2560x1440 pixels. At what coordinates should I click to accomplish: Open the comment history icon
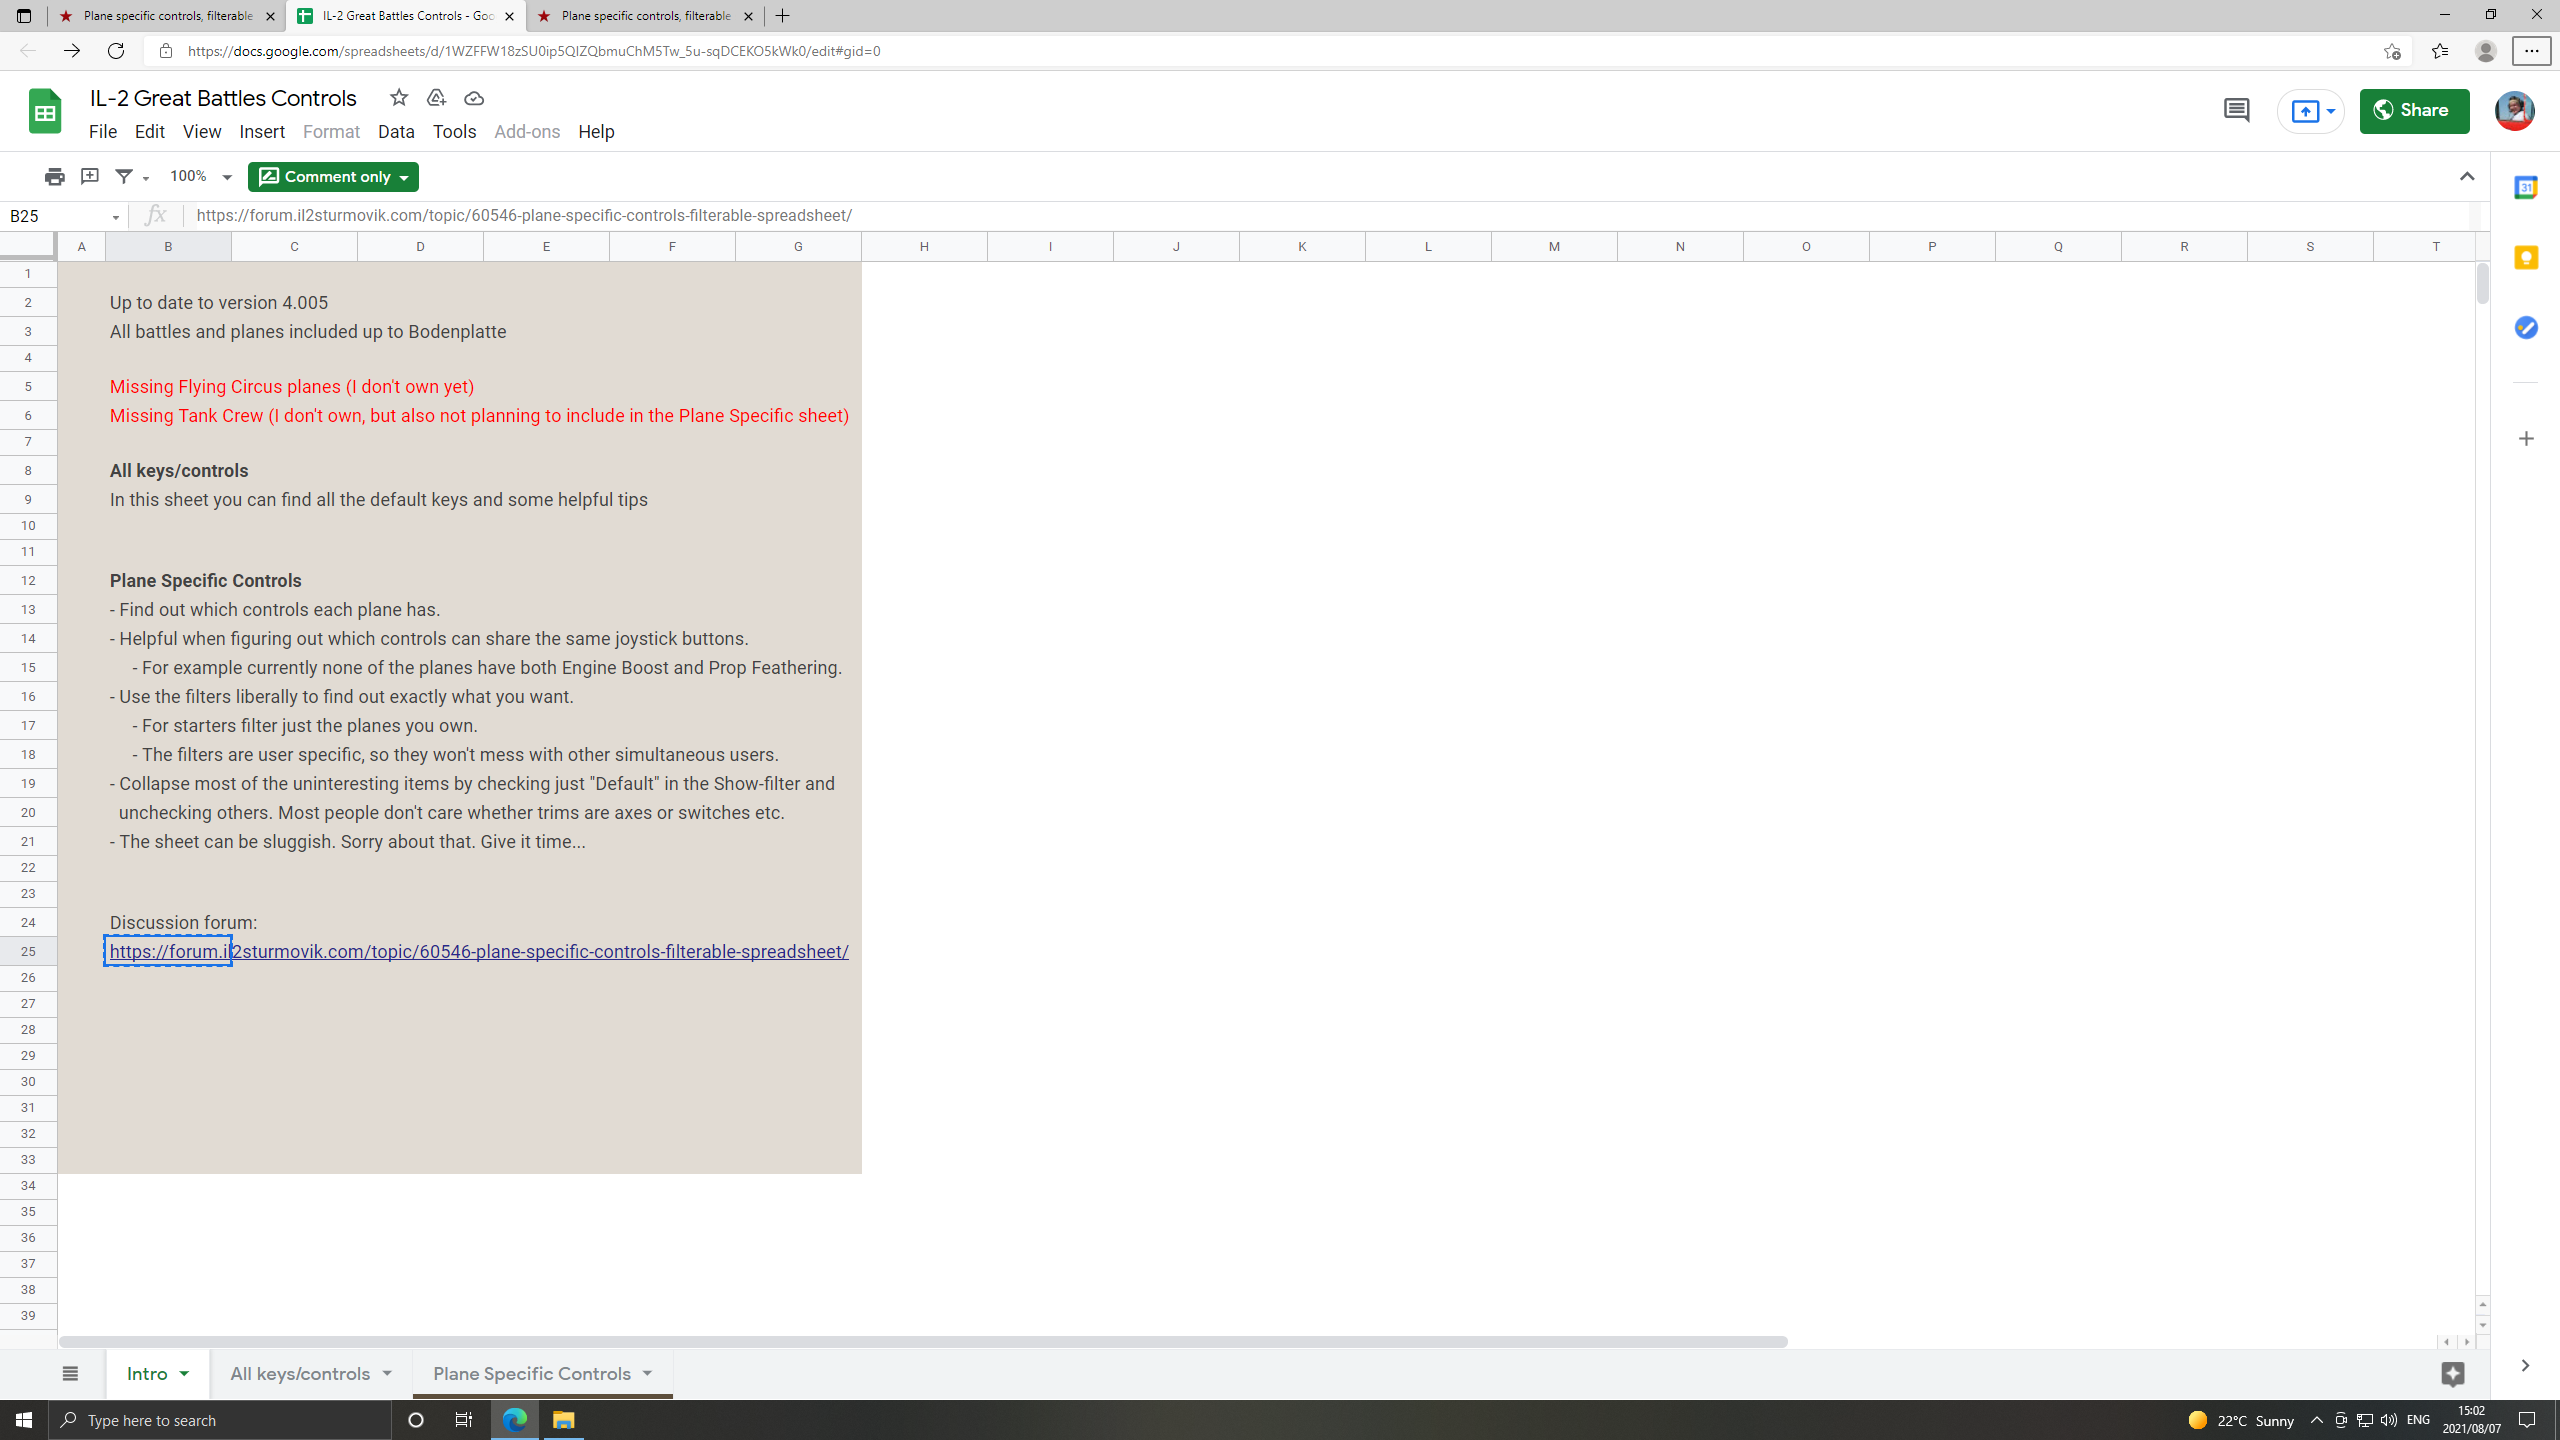click(x=2236, y=111)
